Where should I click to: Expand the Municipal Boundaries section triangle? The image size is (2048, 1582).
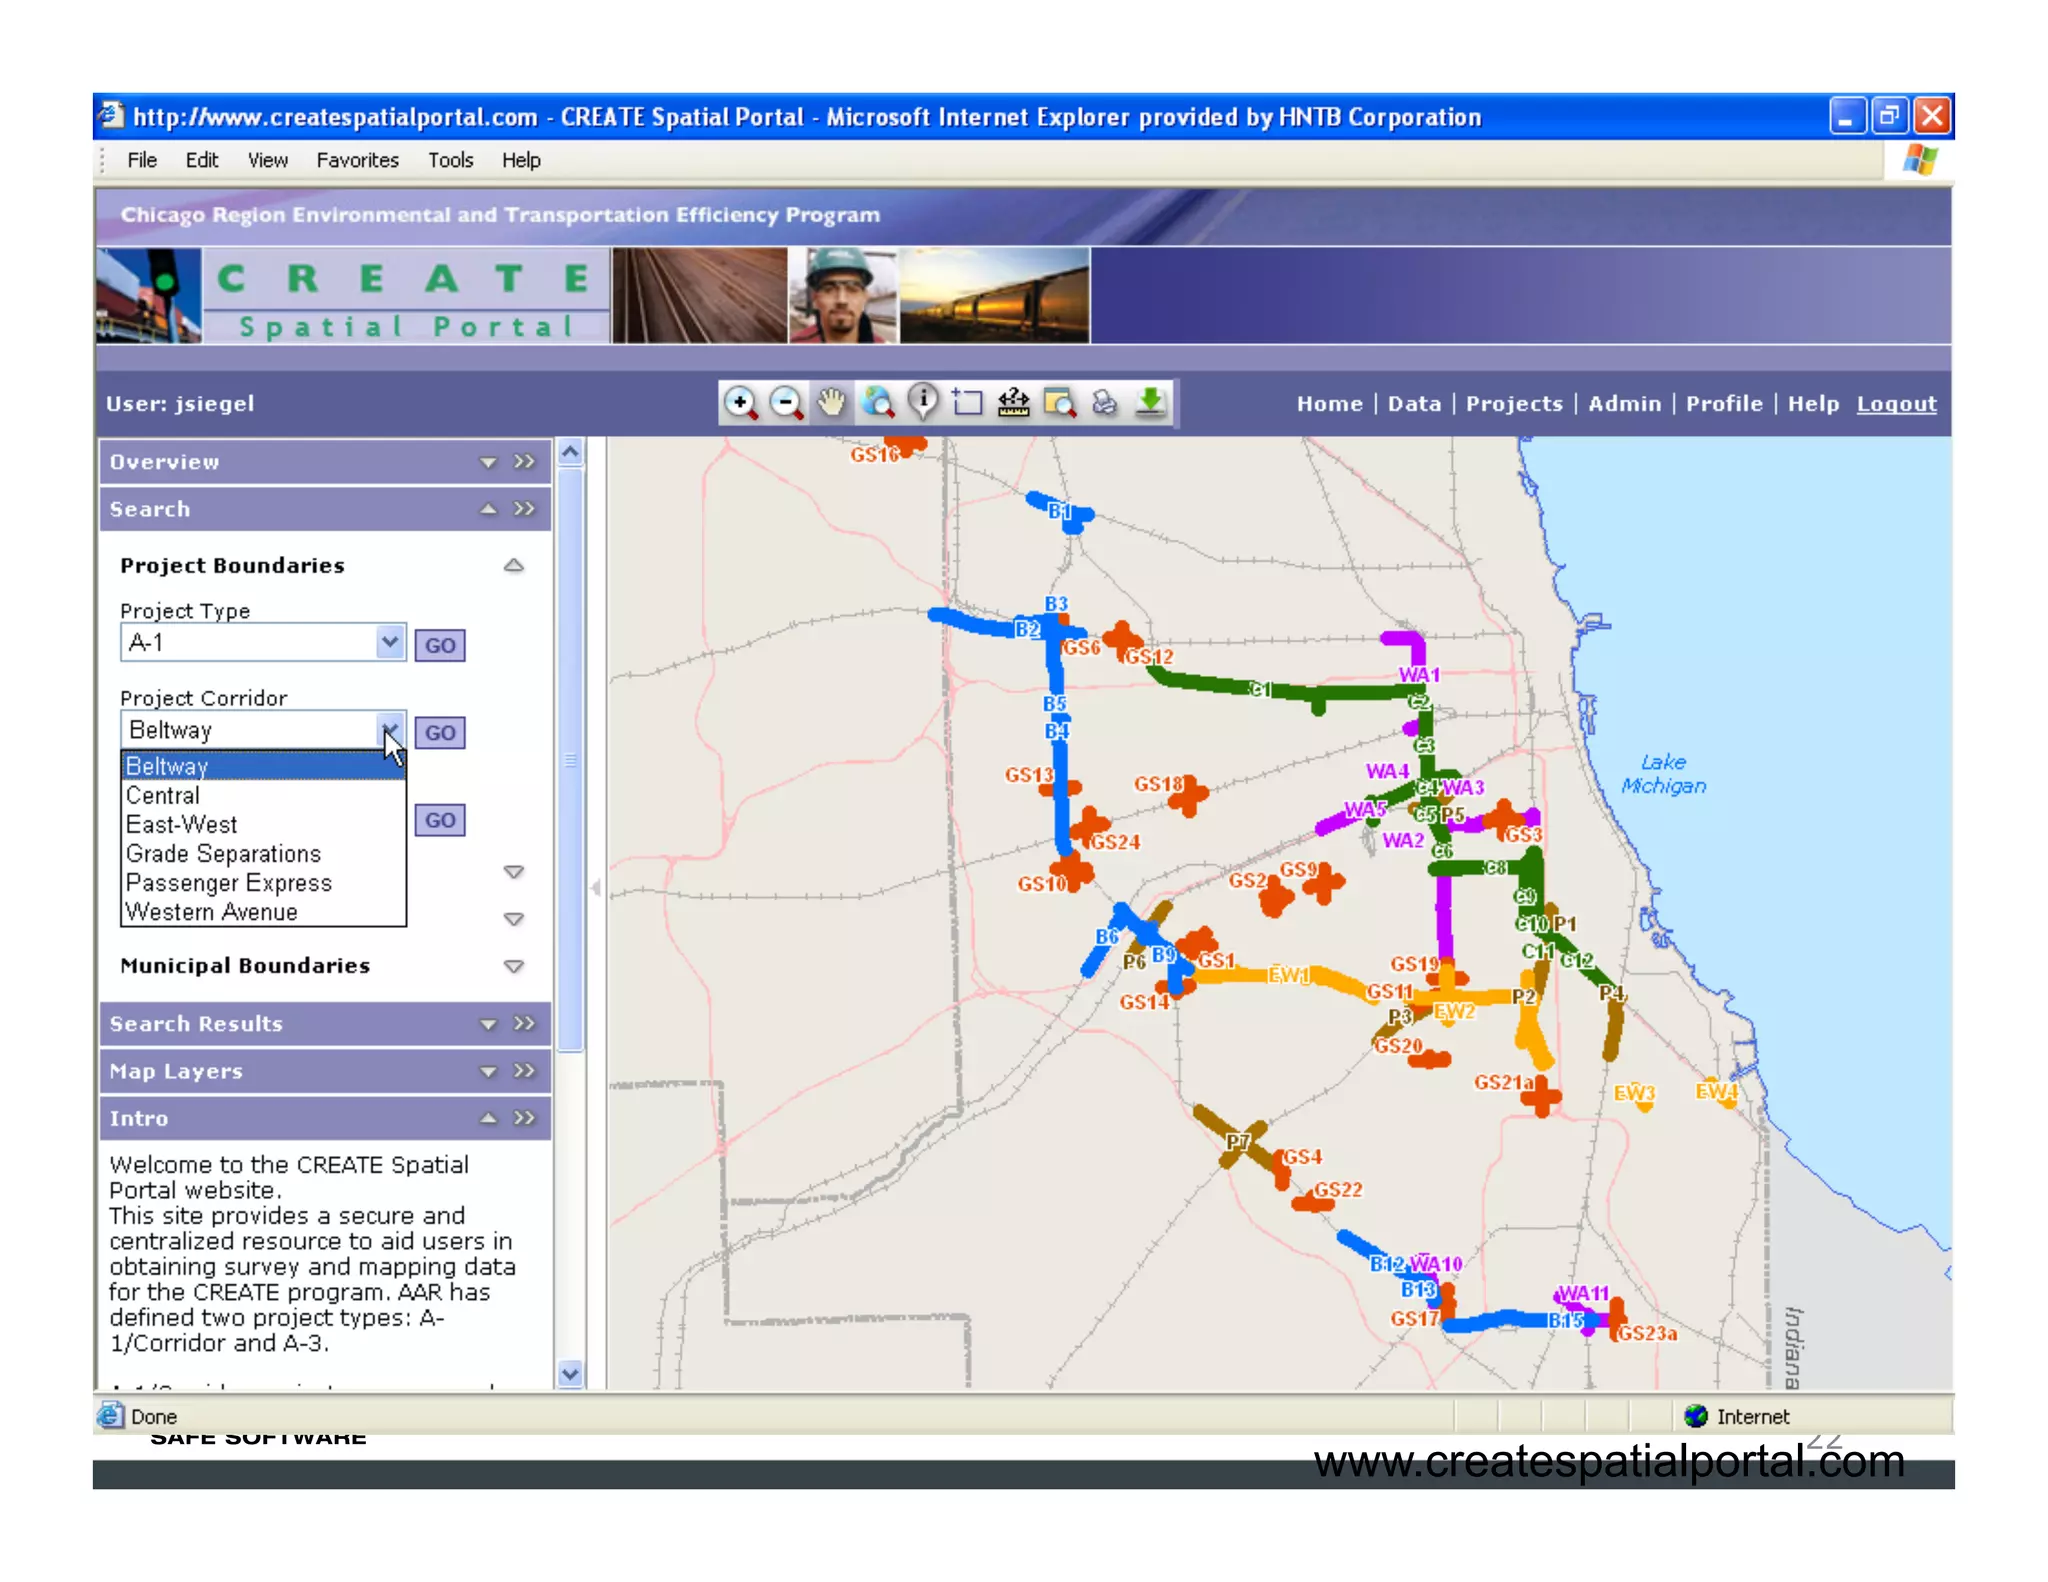tap(514, 966)
